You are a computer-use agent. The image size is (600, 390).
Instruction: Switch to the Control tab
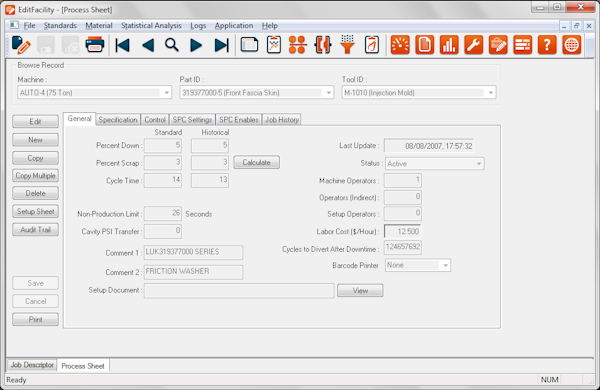155,120
